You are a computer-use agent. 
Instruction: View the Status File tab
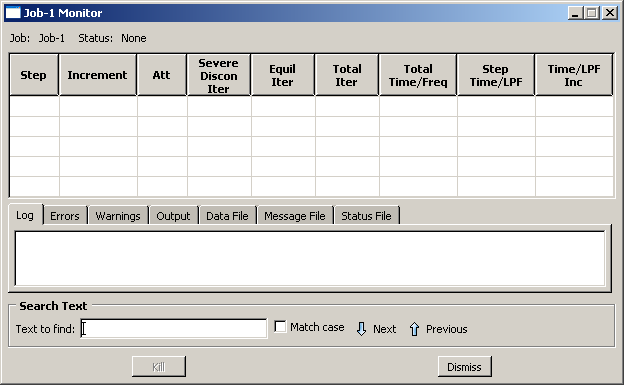click(367, 216)
